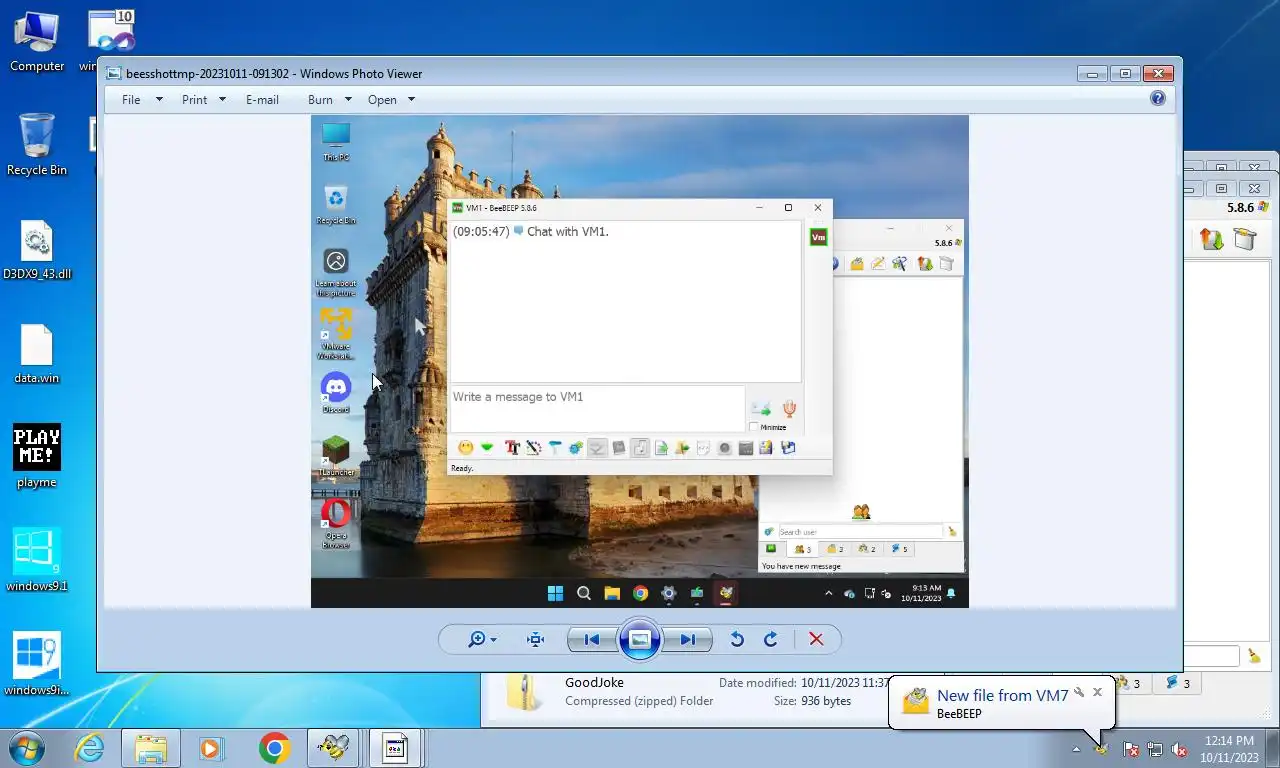The height and width of the screenshot is (768, 1280).
Task: Open Photo Viewer help via the question mark icon
Action: point(1158,98)
